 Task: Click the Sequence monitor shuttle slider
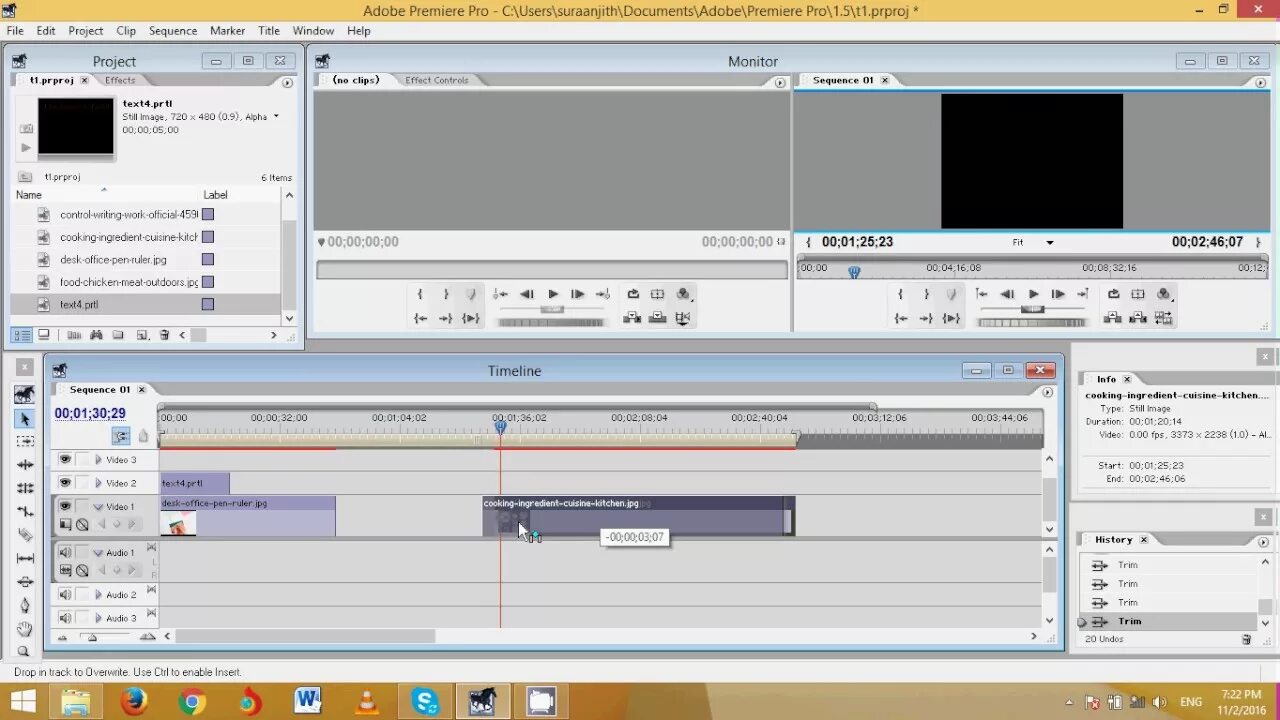[x=1033, y=309]
